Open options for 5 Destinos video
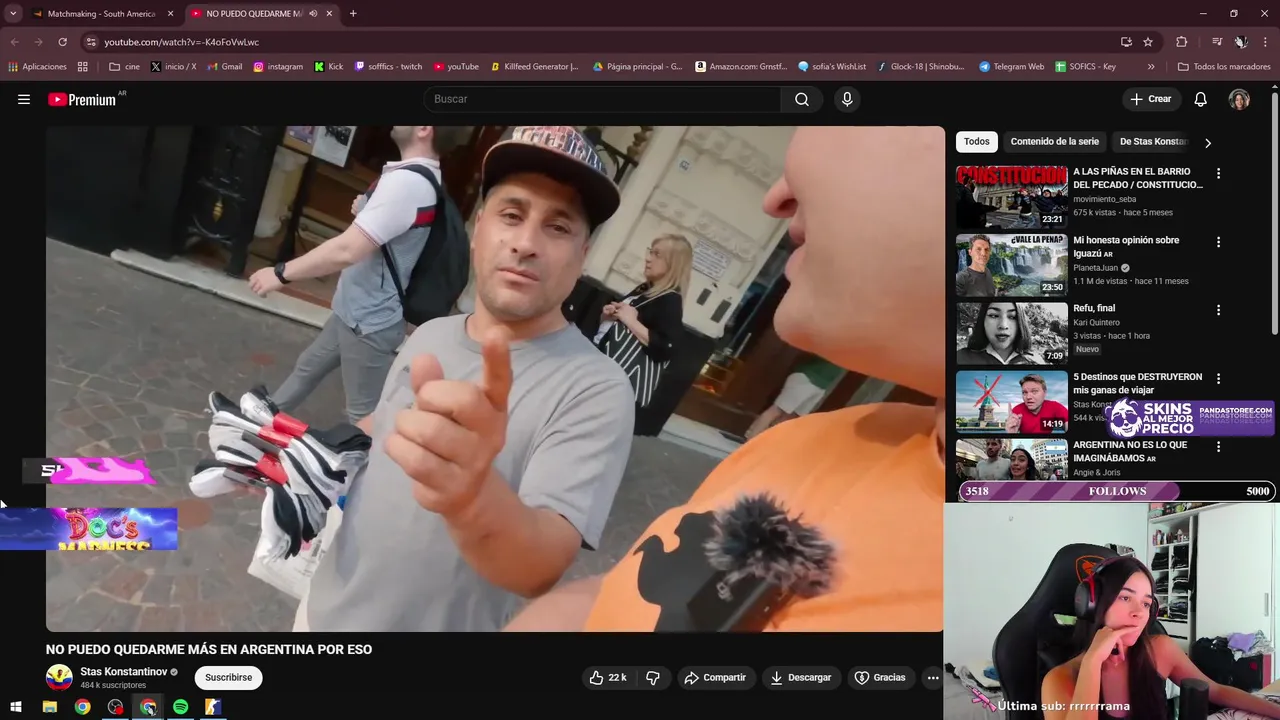The height and width of the screenshot is (720, 1280). (x=1218, y=379)
